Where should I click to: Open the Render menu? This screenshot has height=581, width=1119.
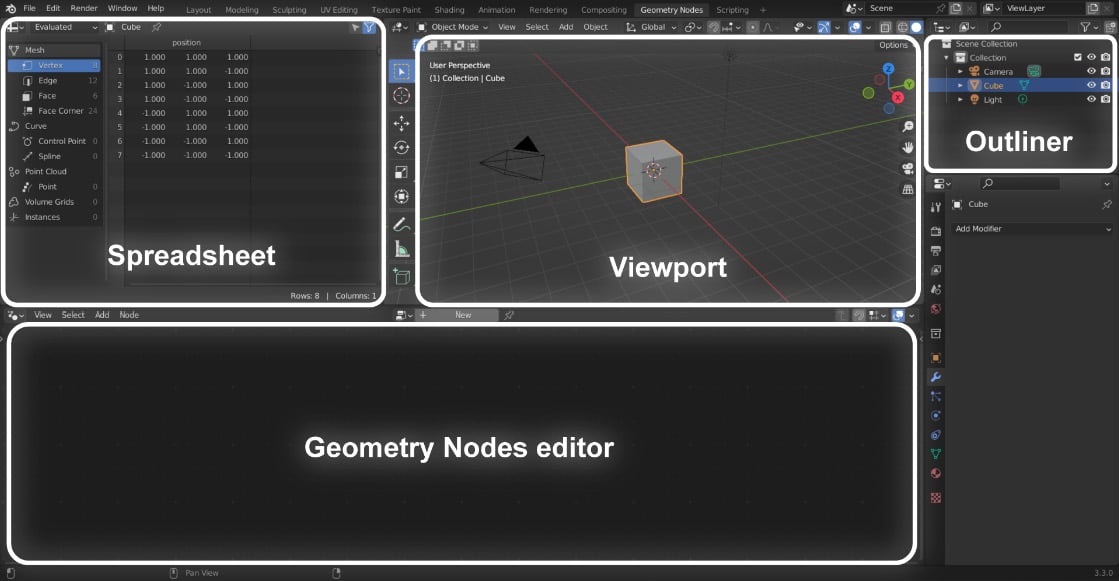tap(83, 9)
